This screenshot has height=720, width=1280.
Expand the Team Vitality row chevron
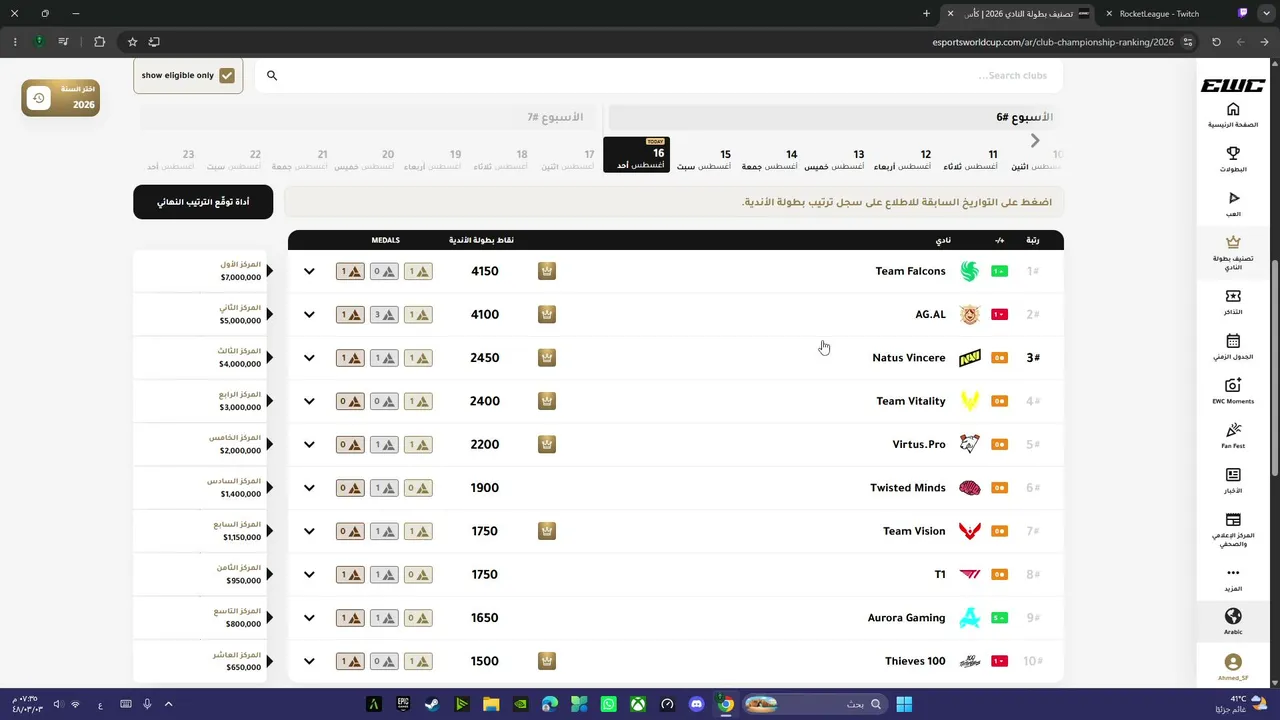[x=309, y=401]
